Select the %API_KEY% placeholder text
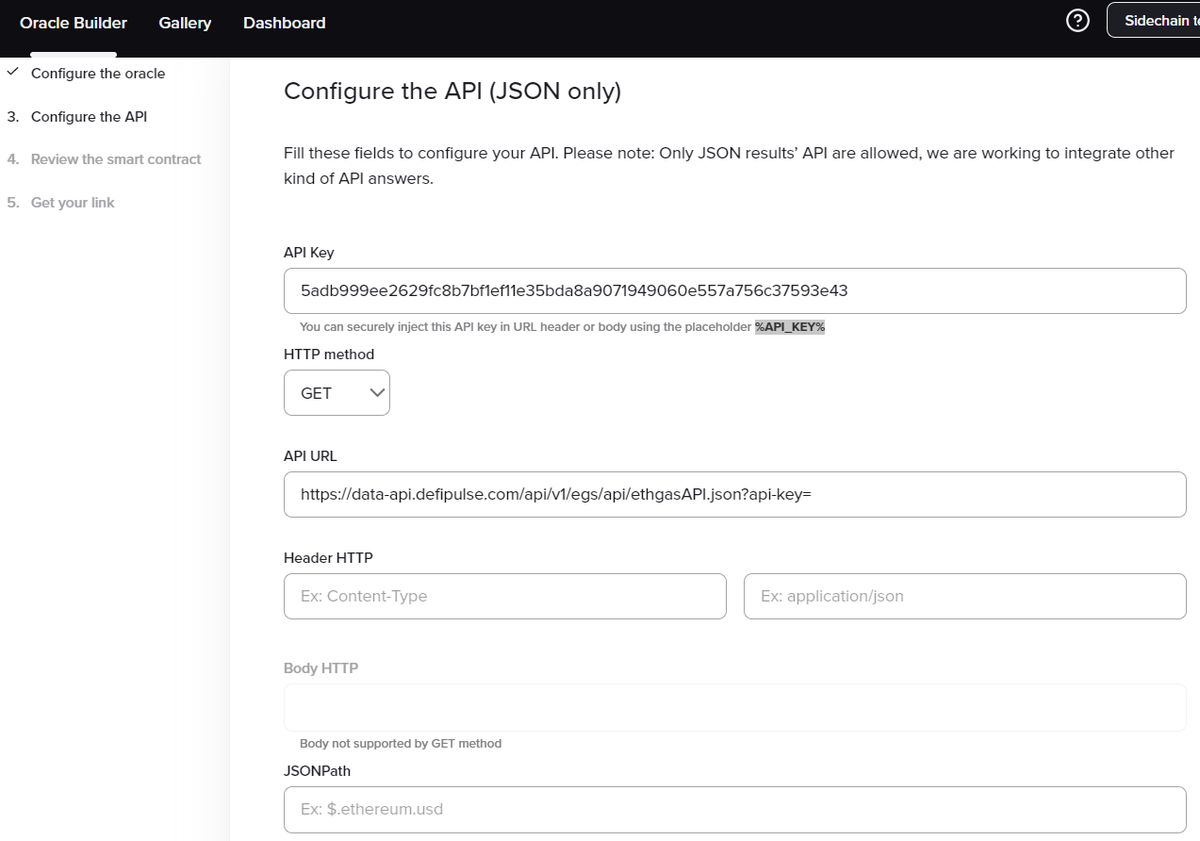1200x841 pixels. click(x=790, y=327)
